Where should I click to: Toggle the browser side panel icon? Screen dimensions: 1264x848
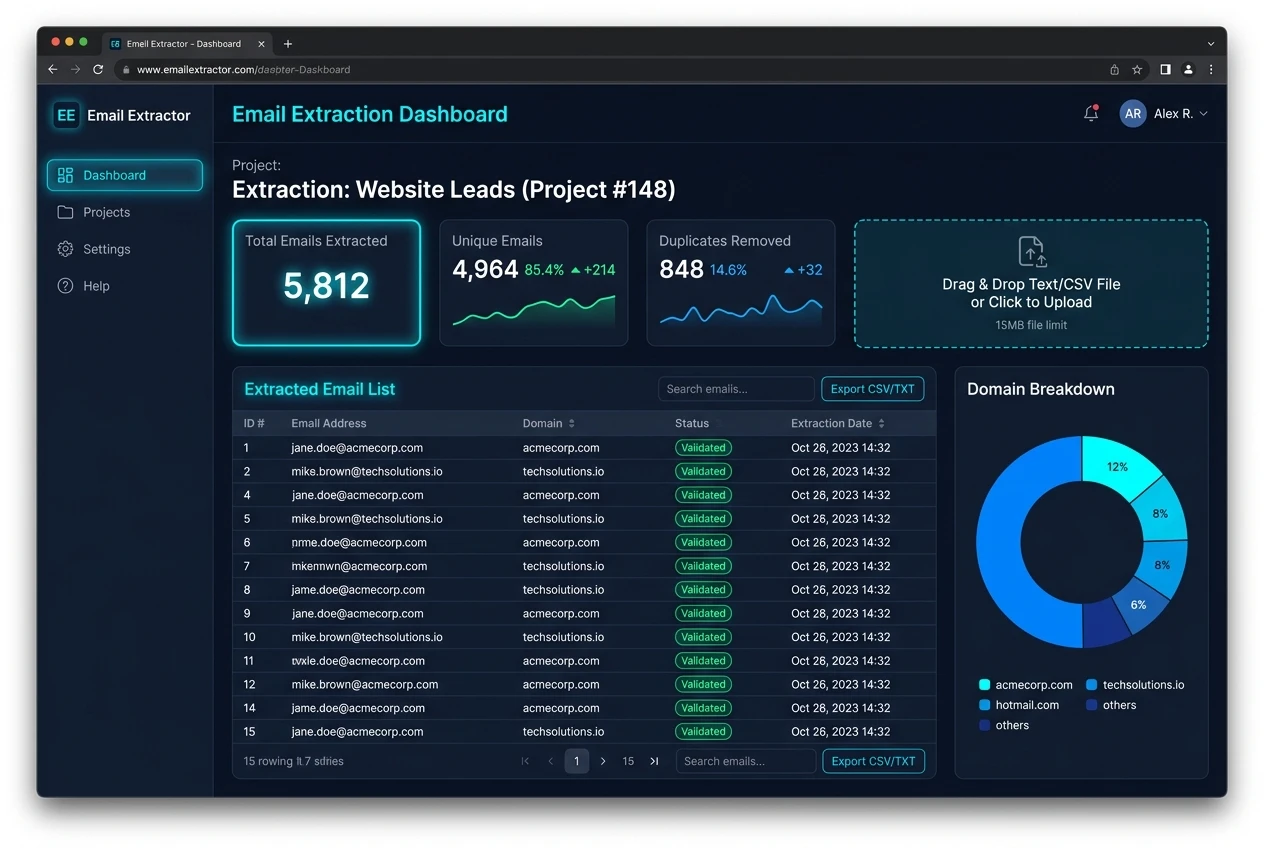pyautogui.click(x=1165, y=70)
